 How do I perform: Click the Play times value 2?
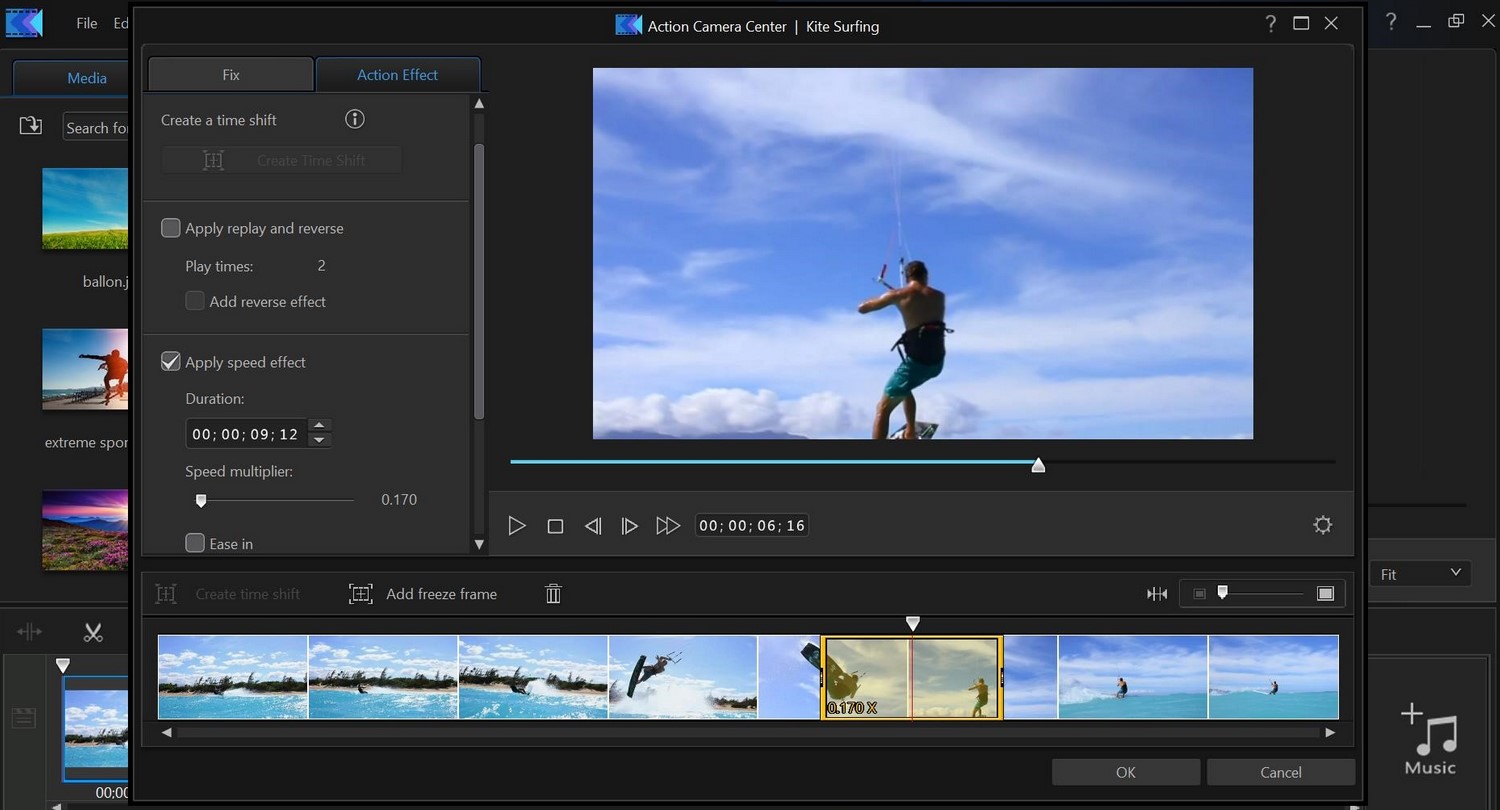click(321, 266)
